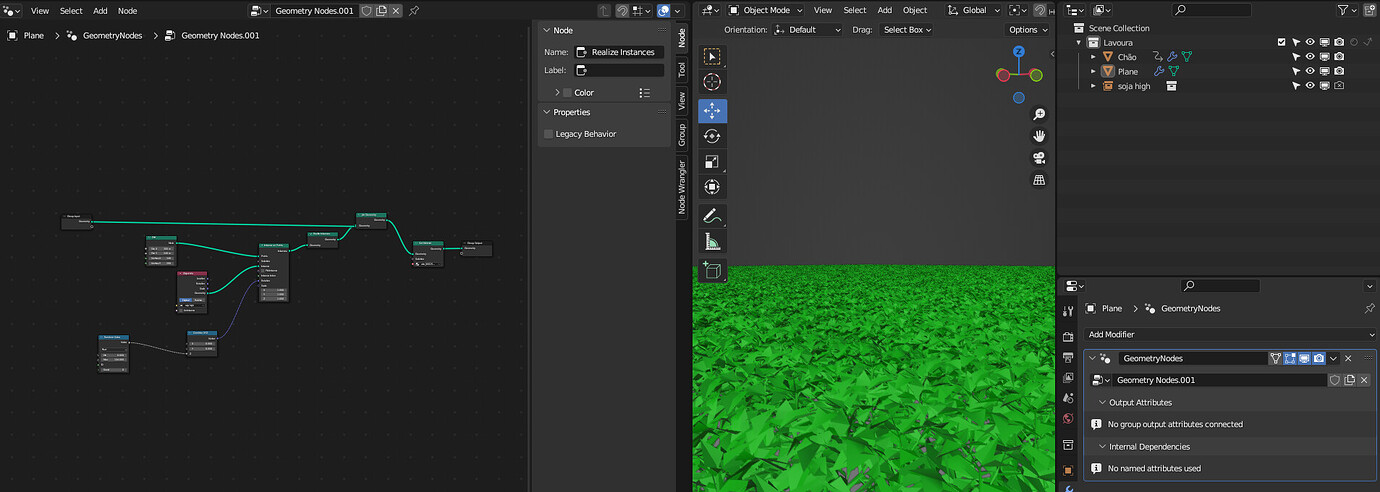Open node editor Add menu

click(100, 10)
